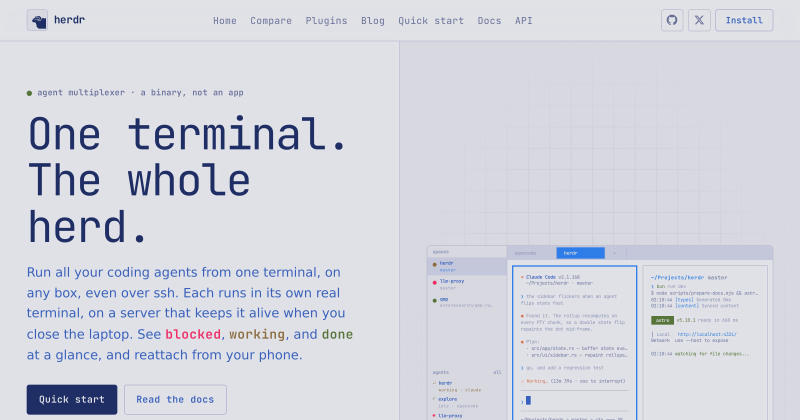Viewport: 800px width, 420px height.
Task: Click the terminal preview screenshot
Action: click(600, 333)
